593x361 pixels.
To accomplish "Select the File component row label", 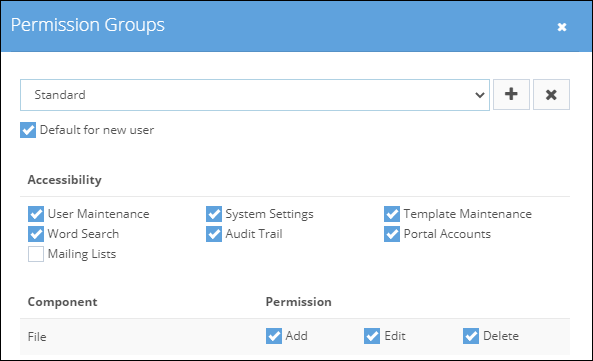I will tap(37, 336).
